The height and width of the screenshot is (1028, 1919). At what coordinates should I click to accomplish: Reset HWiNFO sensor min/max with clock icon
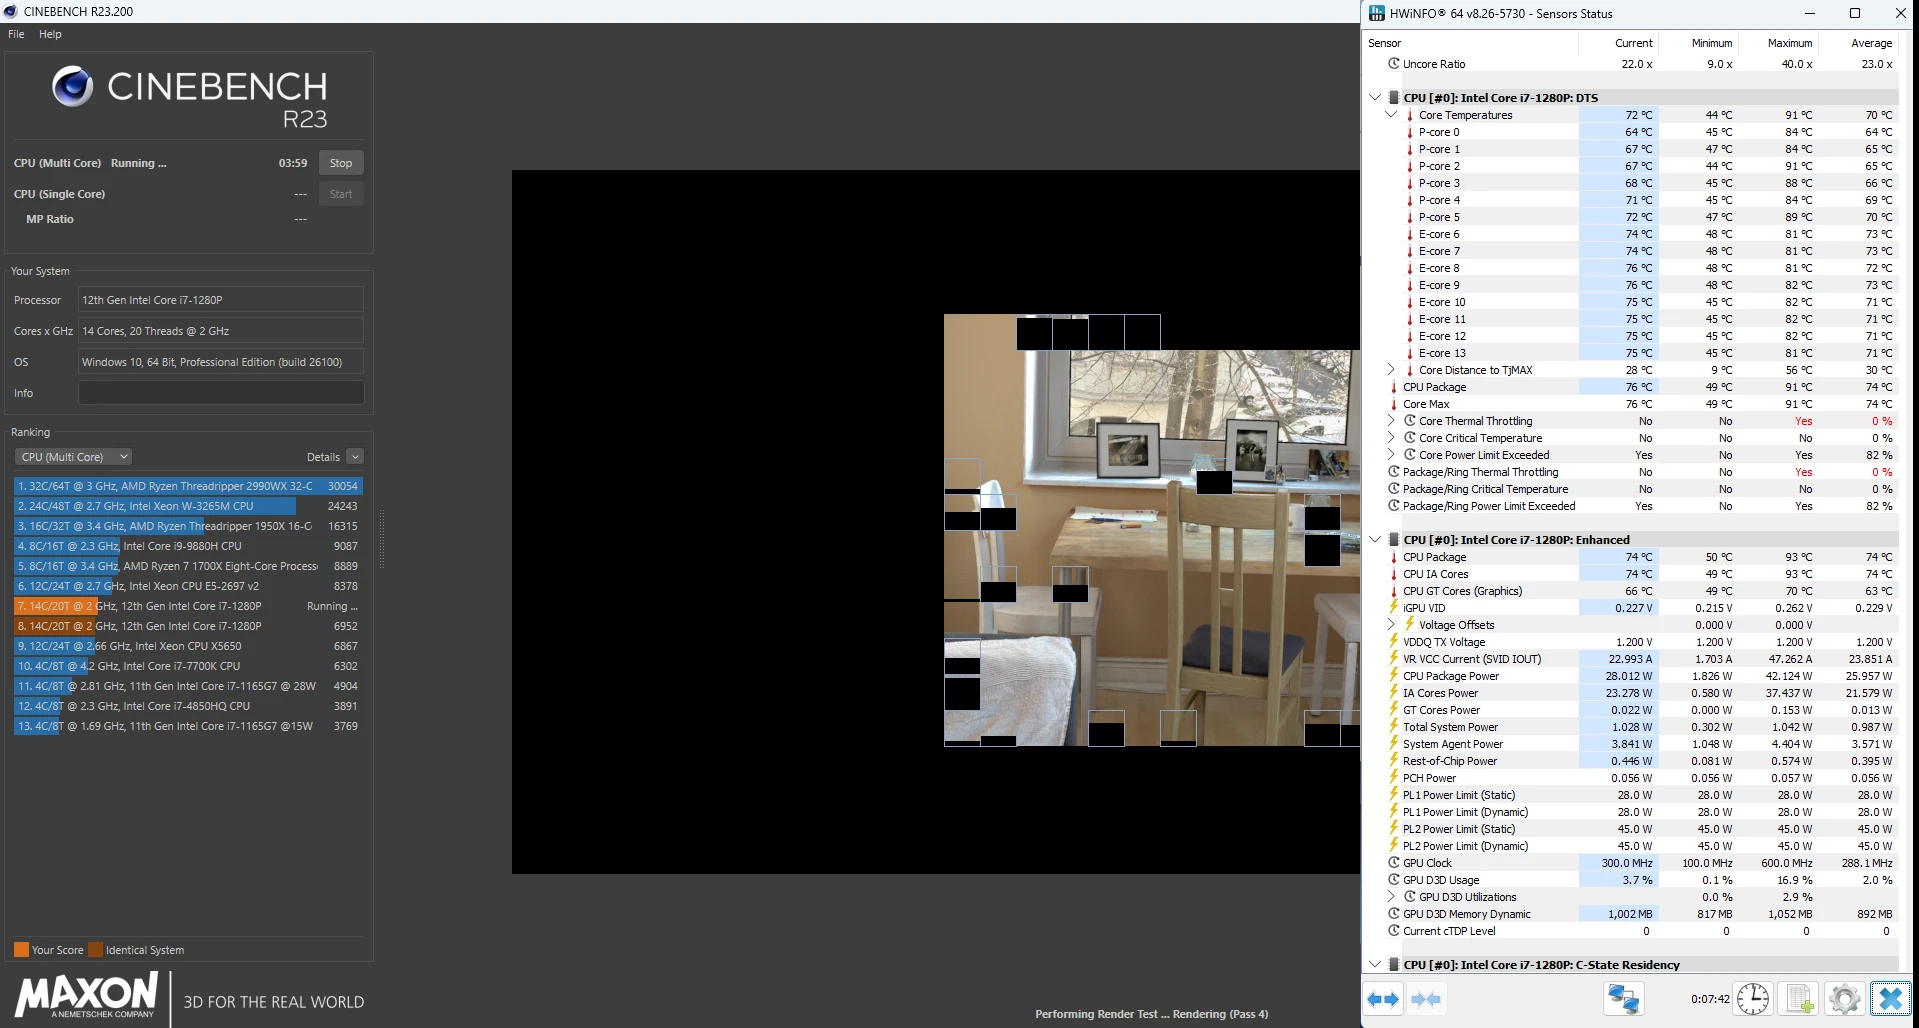(x=1753, y=999)
